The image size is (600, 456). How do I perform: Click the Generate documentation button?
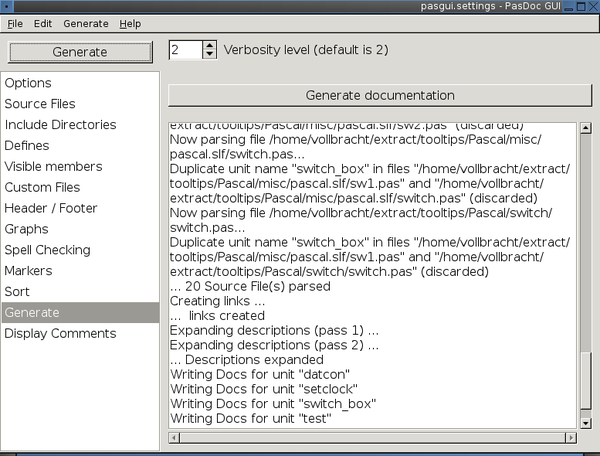pos(380,95)
